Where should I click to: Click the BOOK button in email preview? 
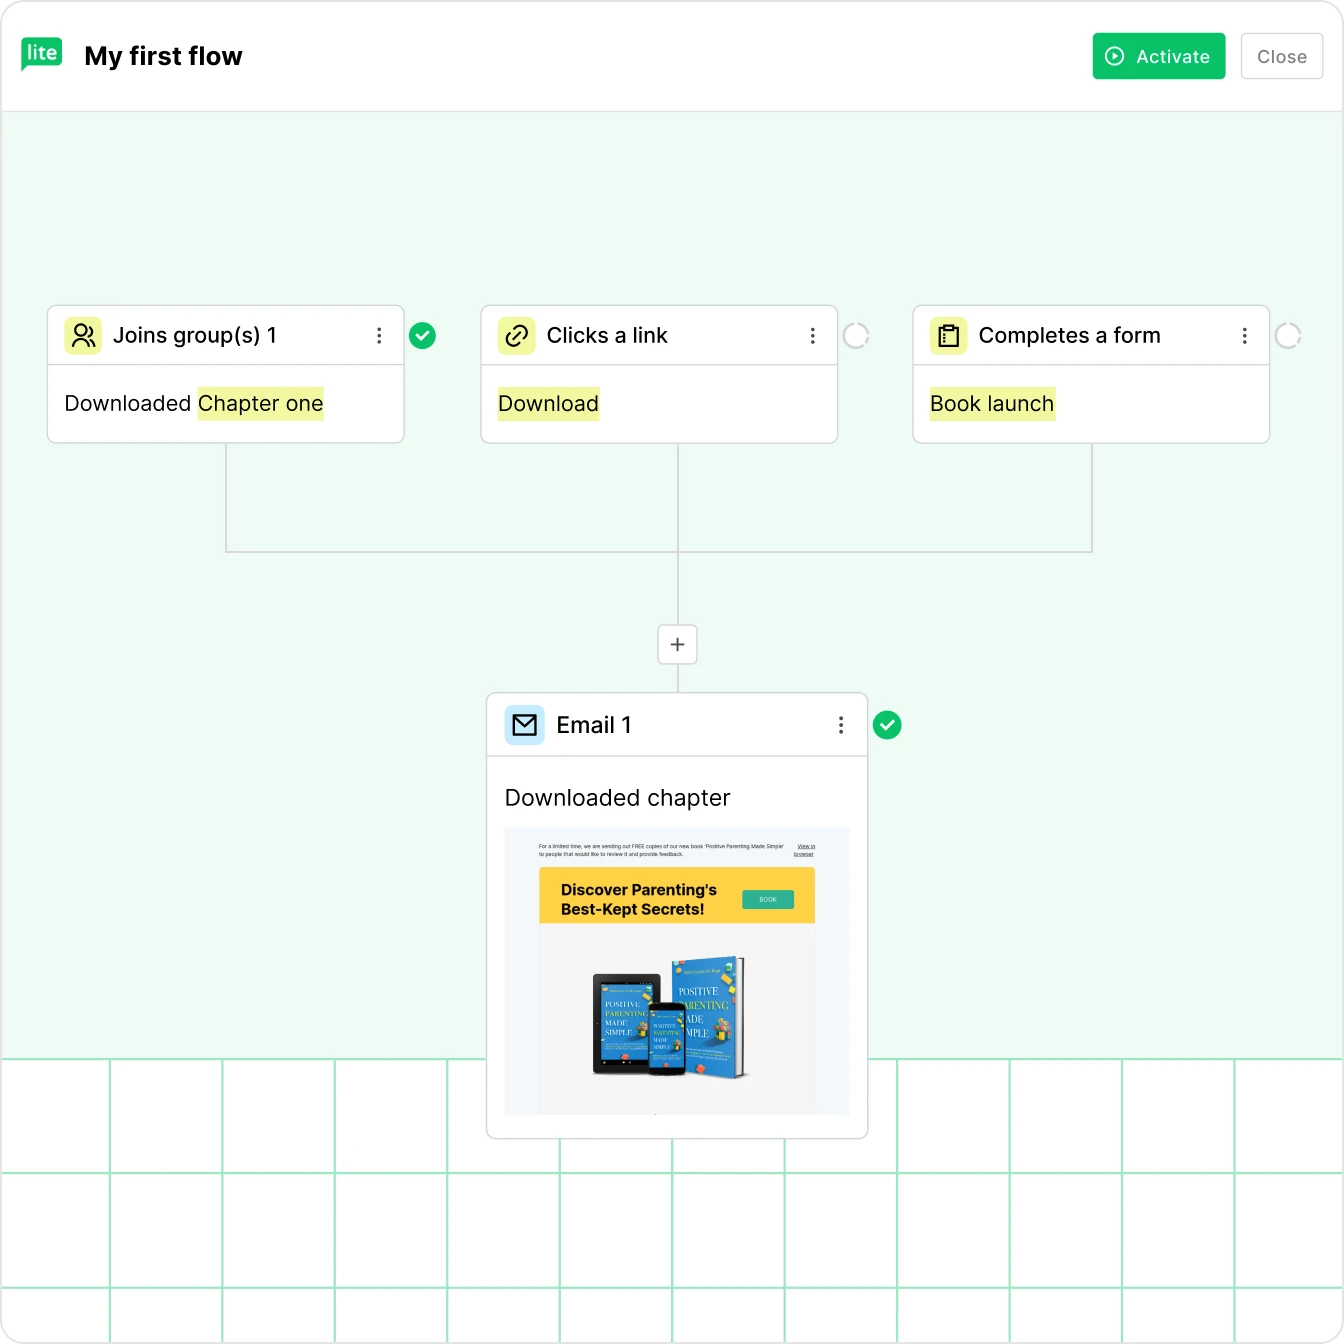768,900
